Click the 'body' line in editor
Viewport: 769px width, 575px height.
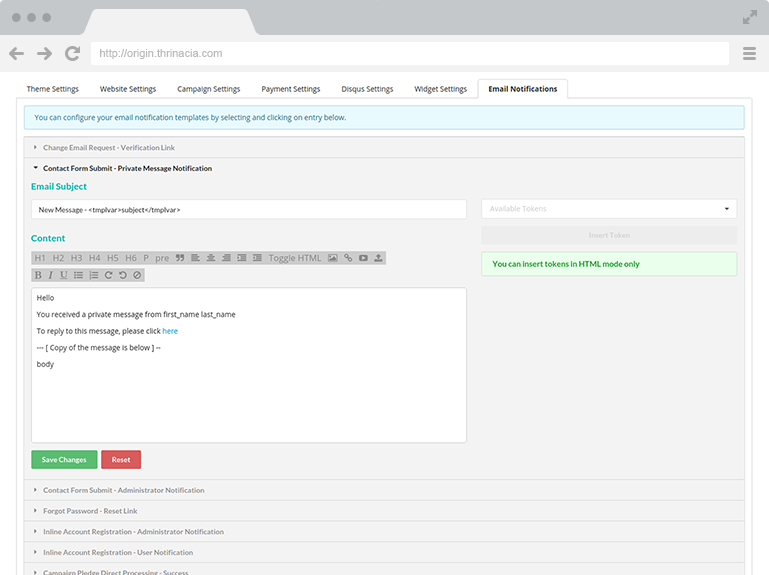coord(45,364)
